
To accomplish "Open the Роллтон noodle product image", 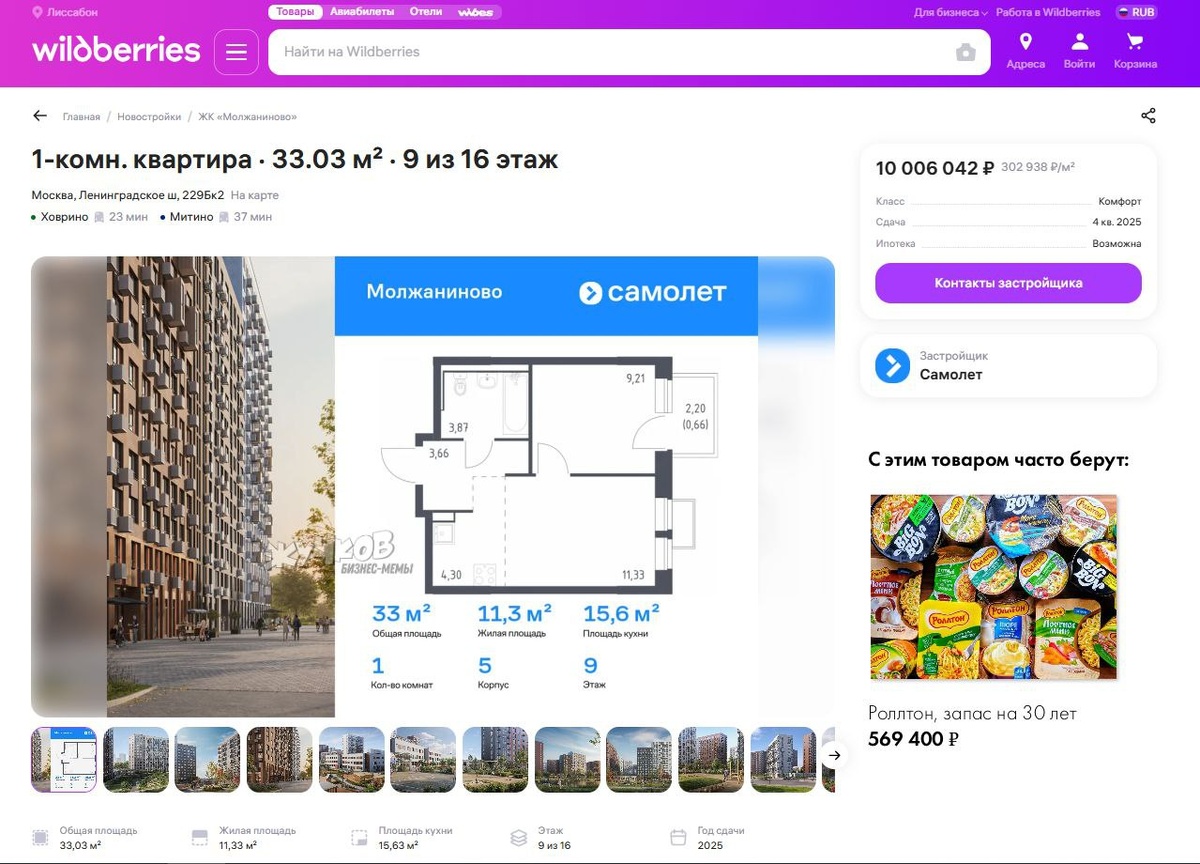I will (x=994, y=587).
